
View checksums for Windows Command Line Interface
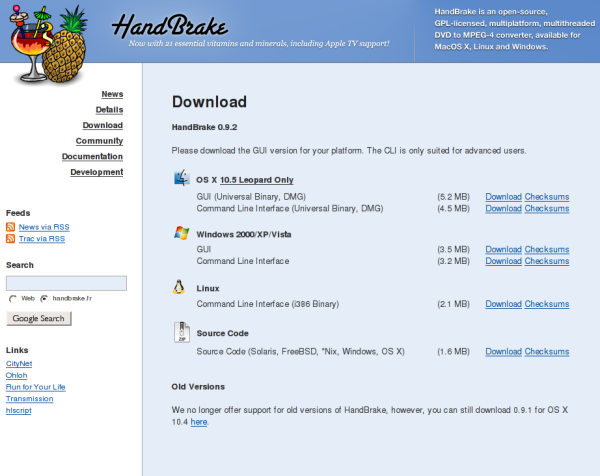(x=546, y=261)
